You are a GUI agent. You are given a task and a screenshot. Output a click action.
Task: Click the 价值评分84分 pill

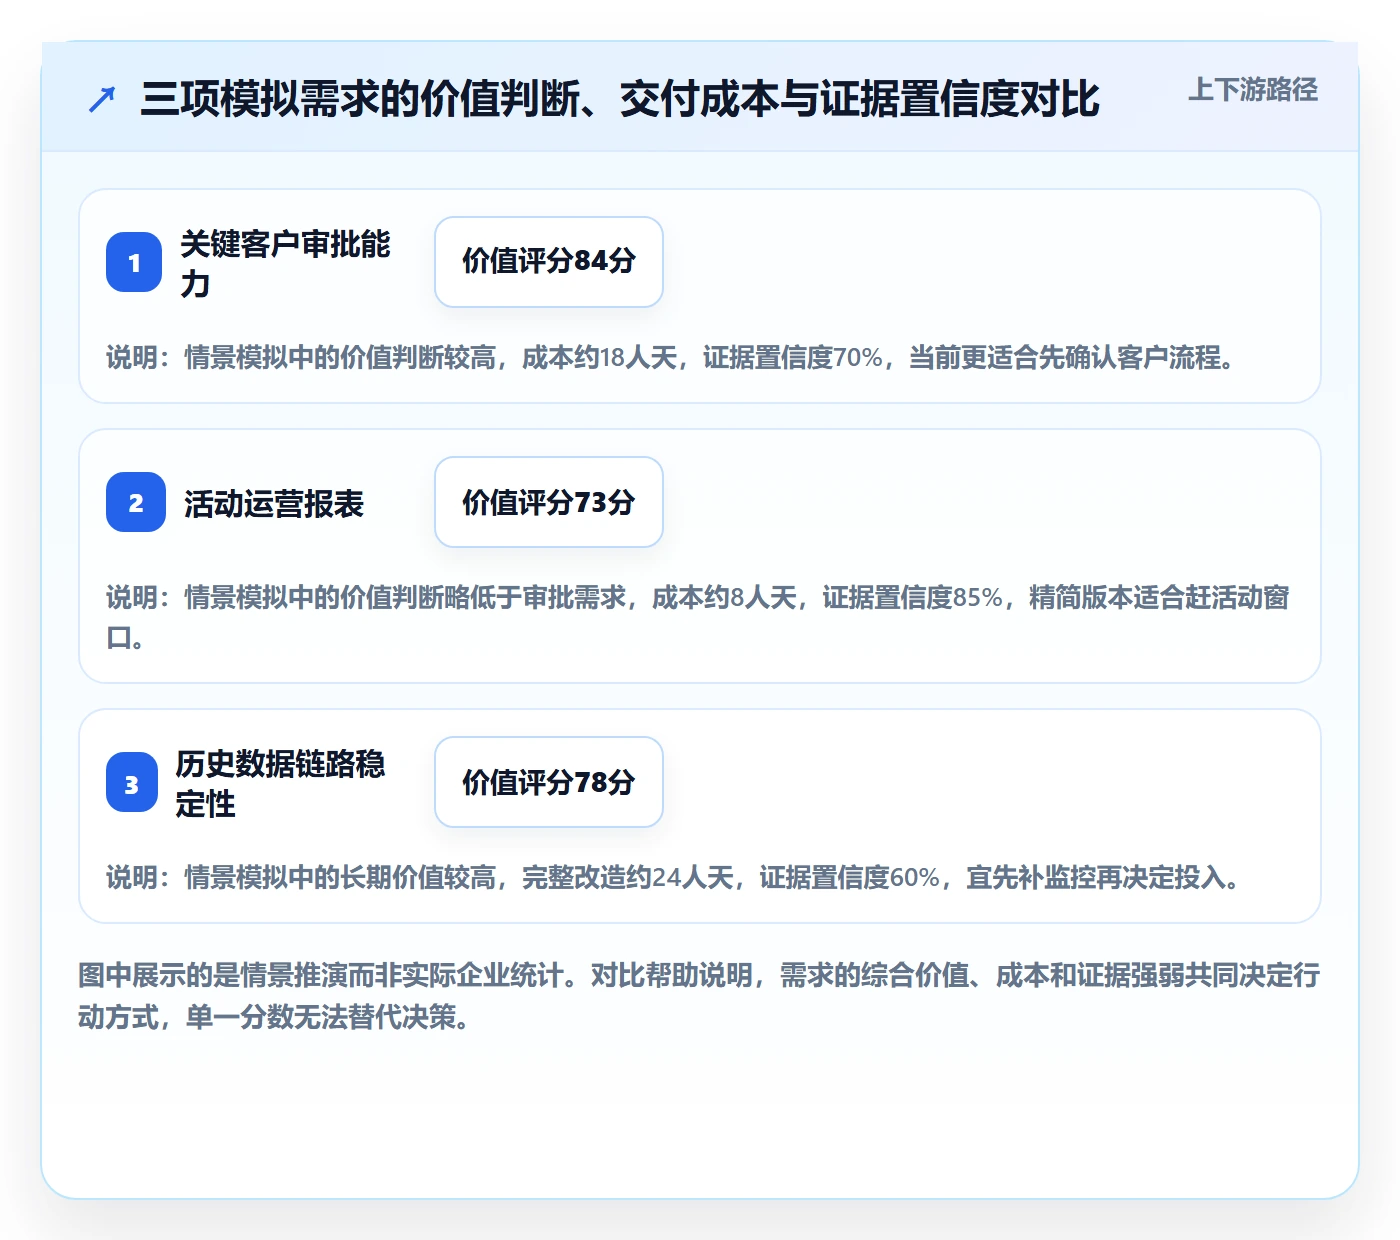549,262
